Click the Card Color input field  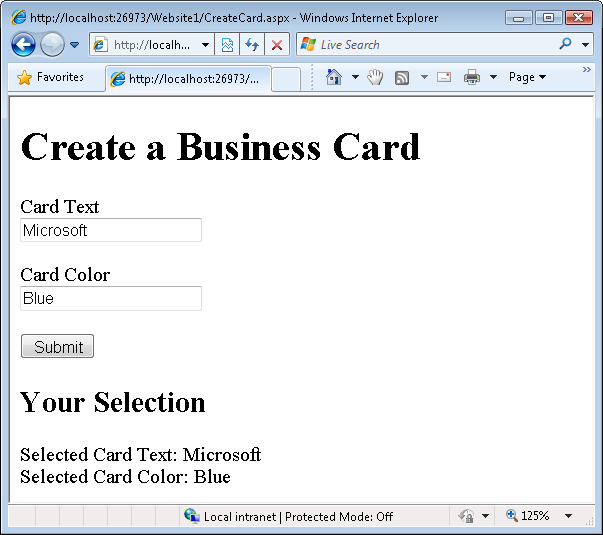(111, 298)
